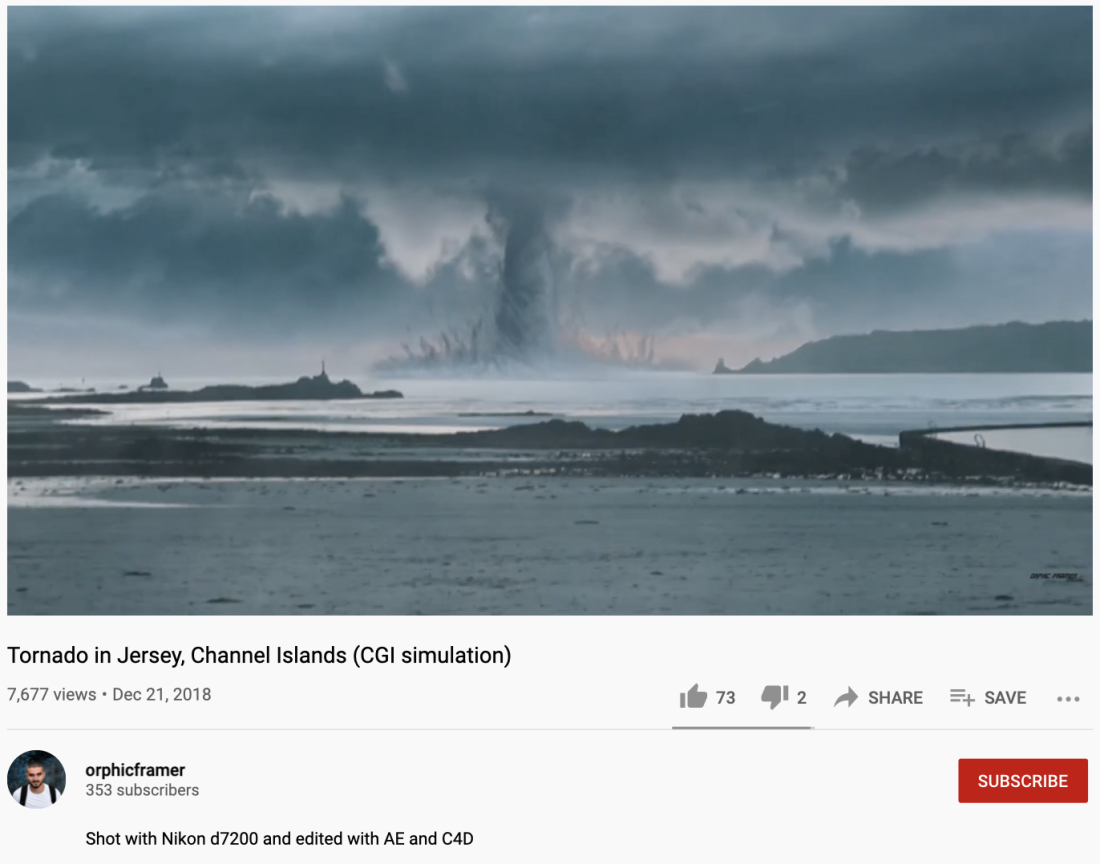Click the thumbs-down dislike icon

click(775, 697)
